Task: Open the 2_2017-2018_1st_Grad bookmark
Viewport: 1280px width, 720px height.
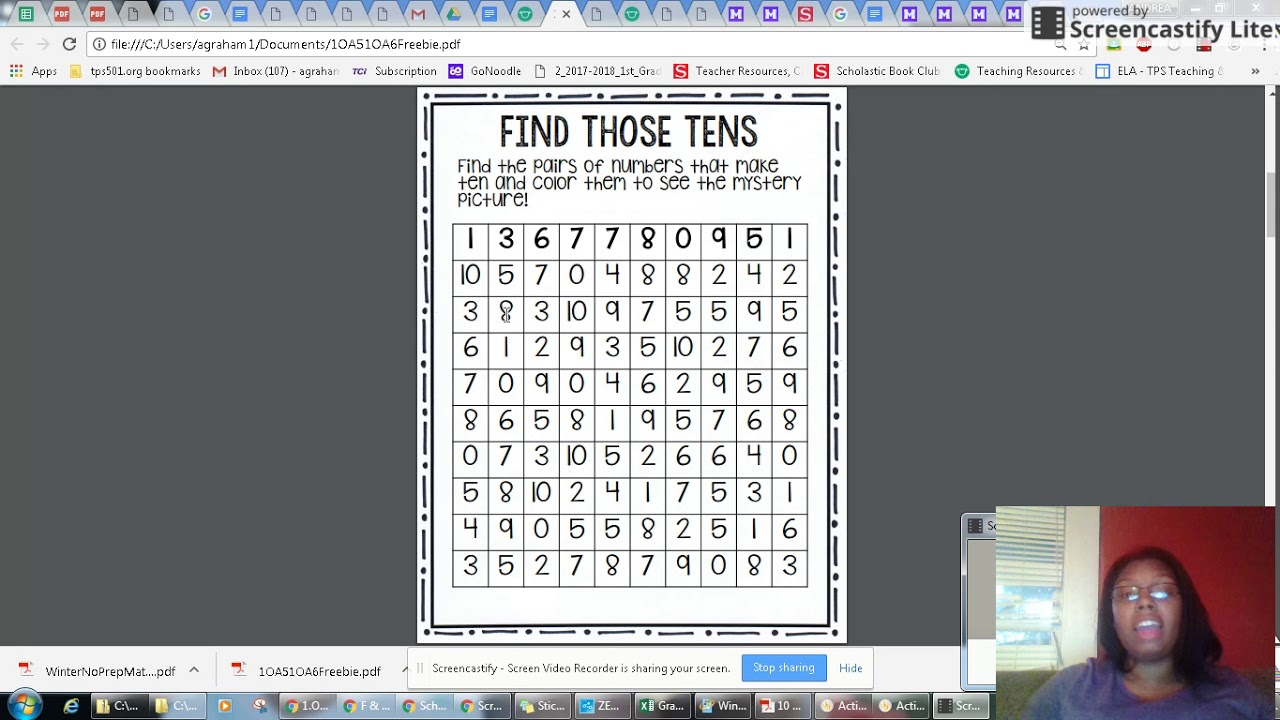Action: tap(598, 71)
